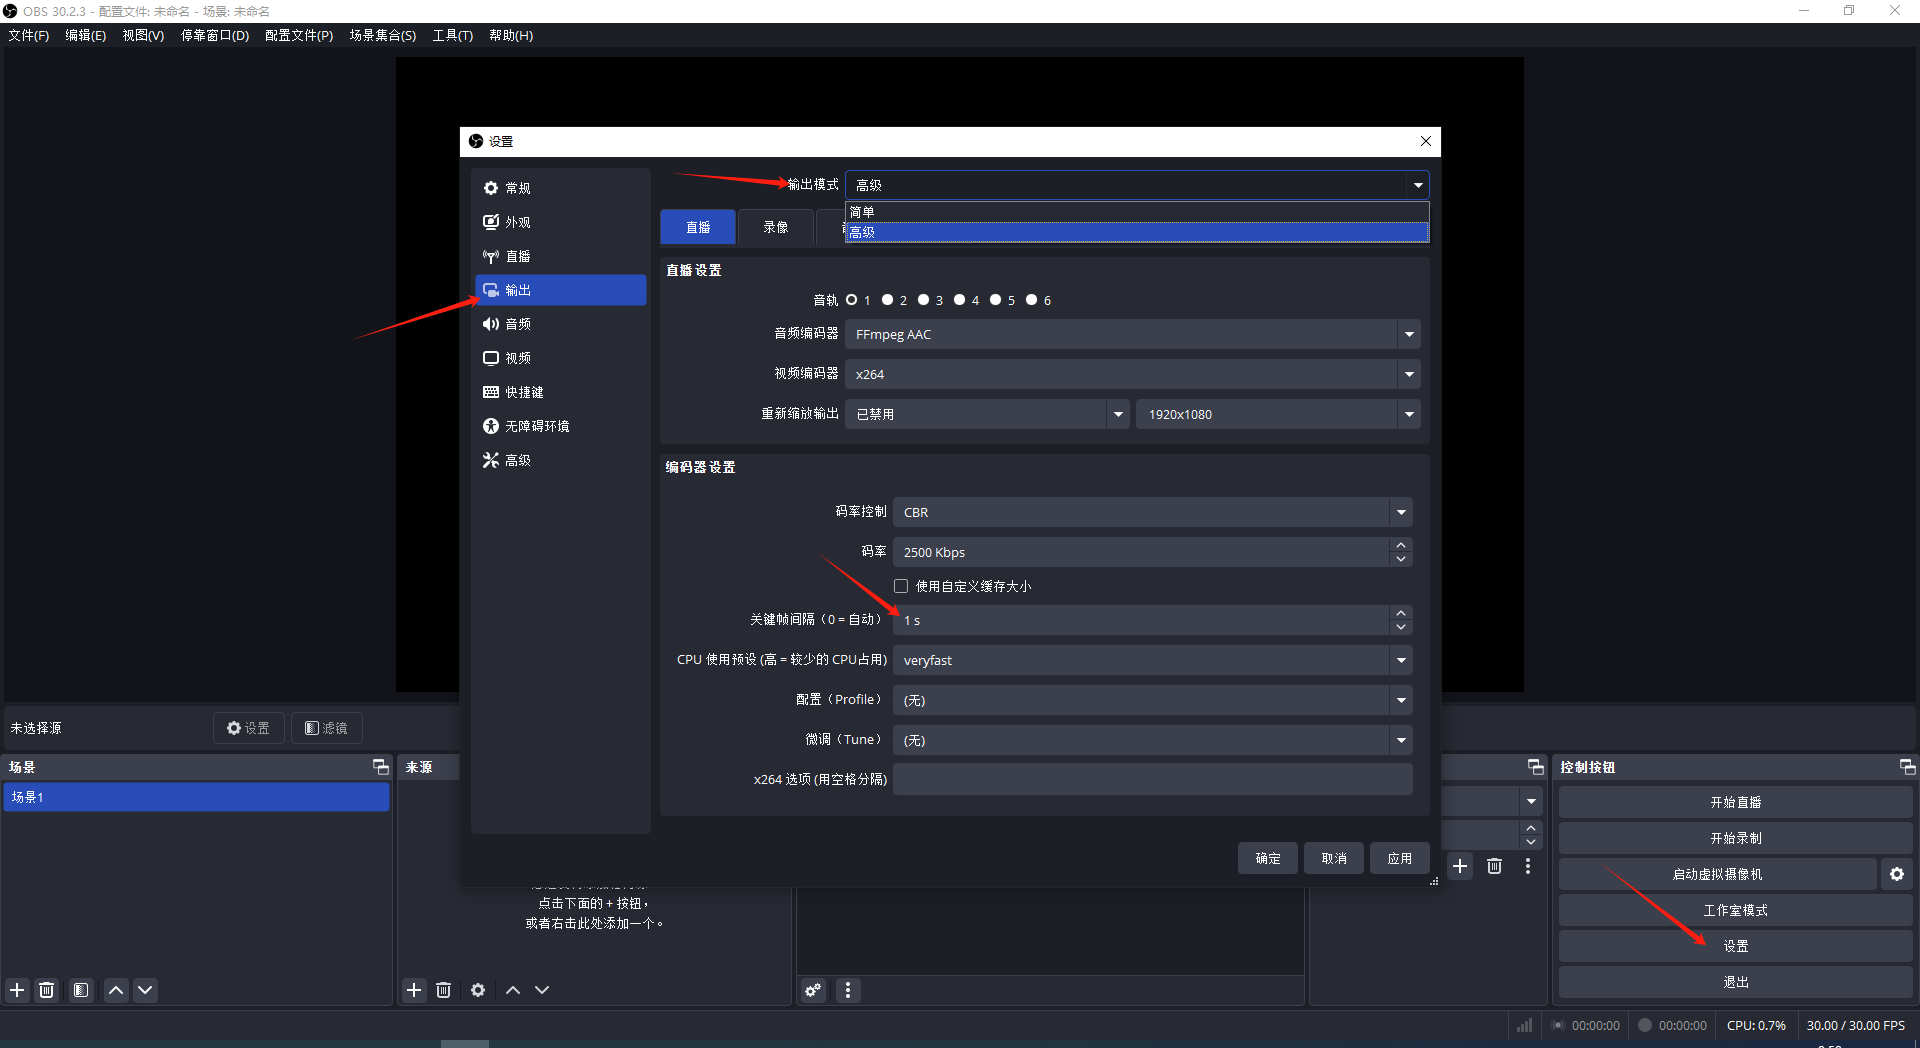Open the 码率控制 CBR dropdown
This screenshot has height=1048, width=1920.
point(1153,512)
